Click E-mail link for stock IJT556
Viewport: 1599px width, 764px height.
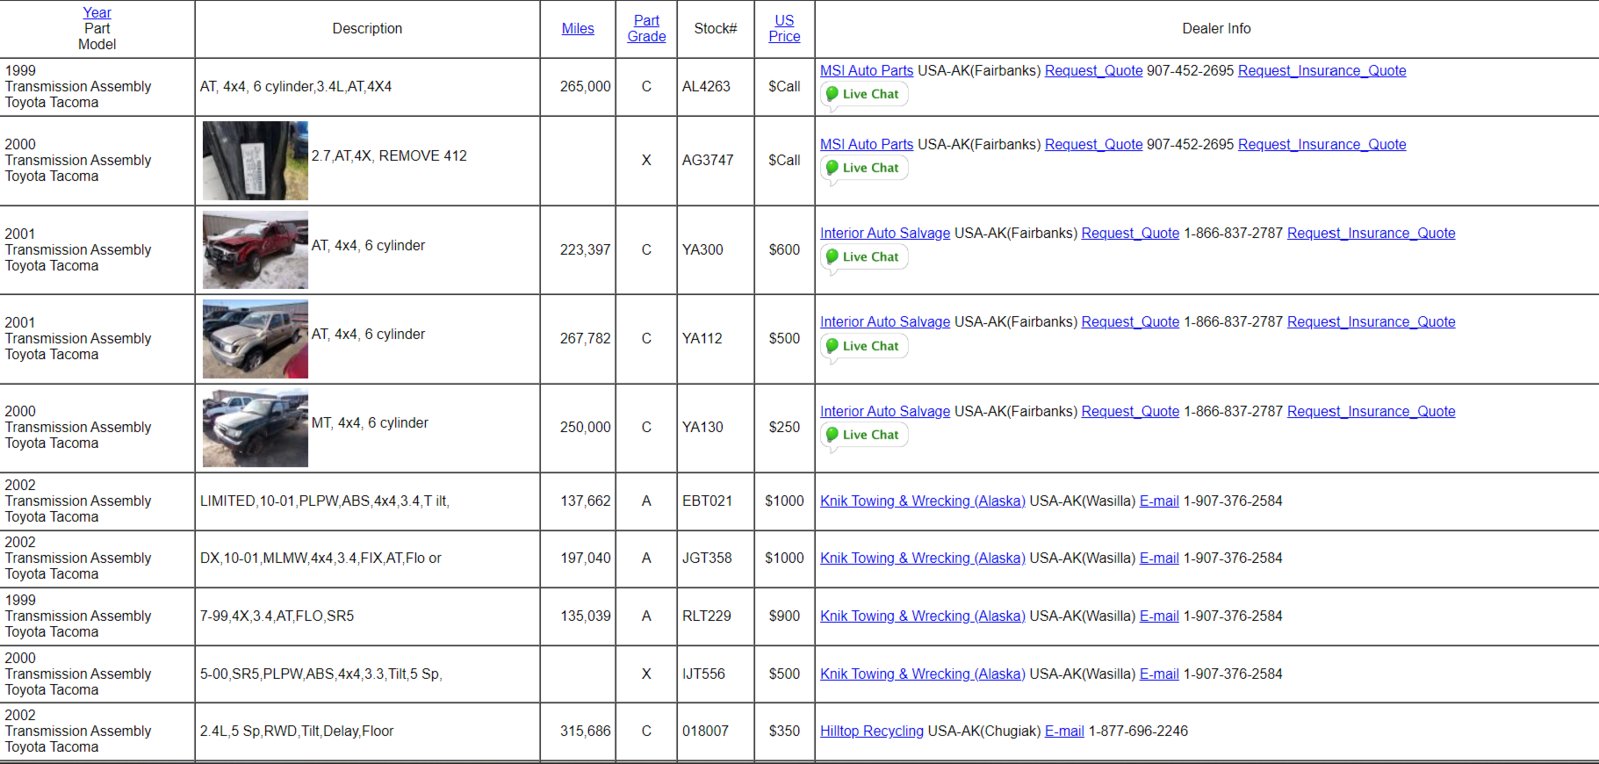[x=1159, y=675]
